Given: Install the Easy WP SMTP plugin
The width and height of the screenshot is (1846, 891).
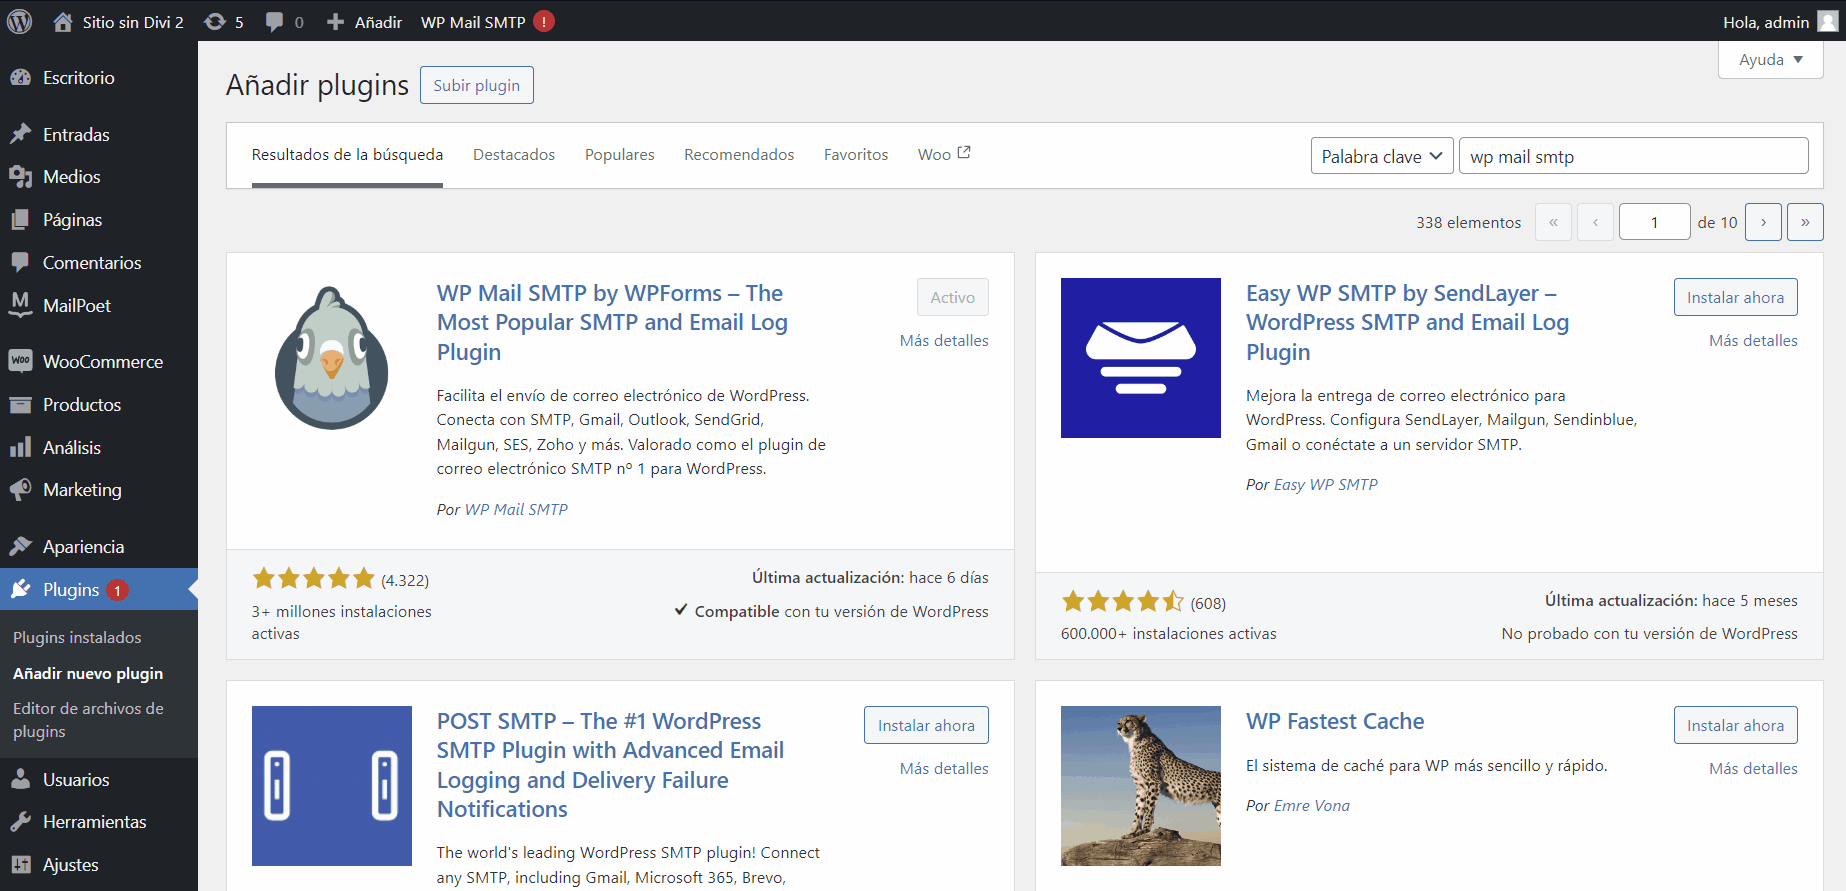Looking at the screenshot, I should 1734,297.
